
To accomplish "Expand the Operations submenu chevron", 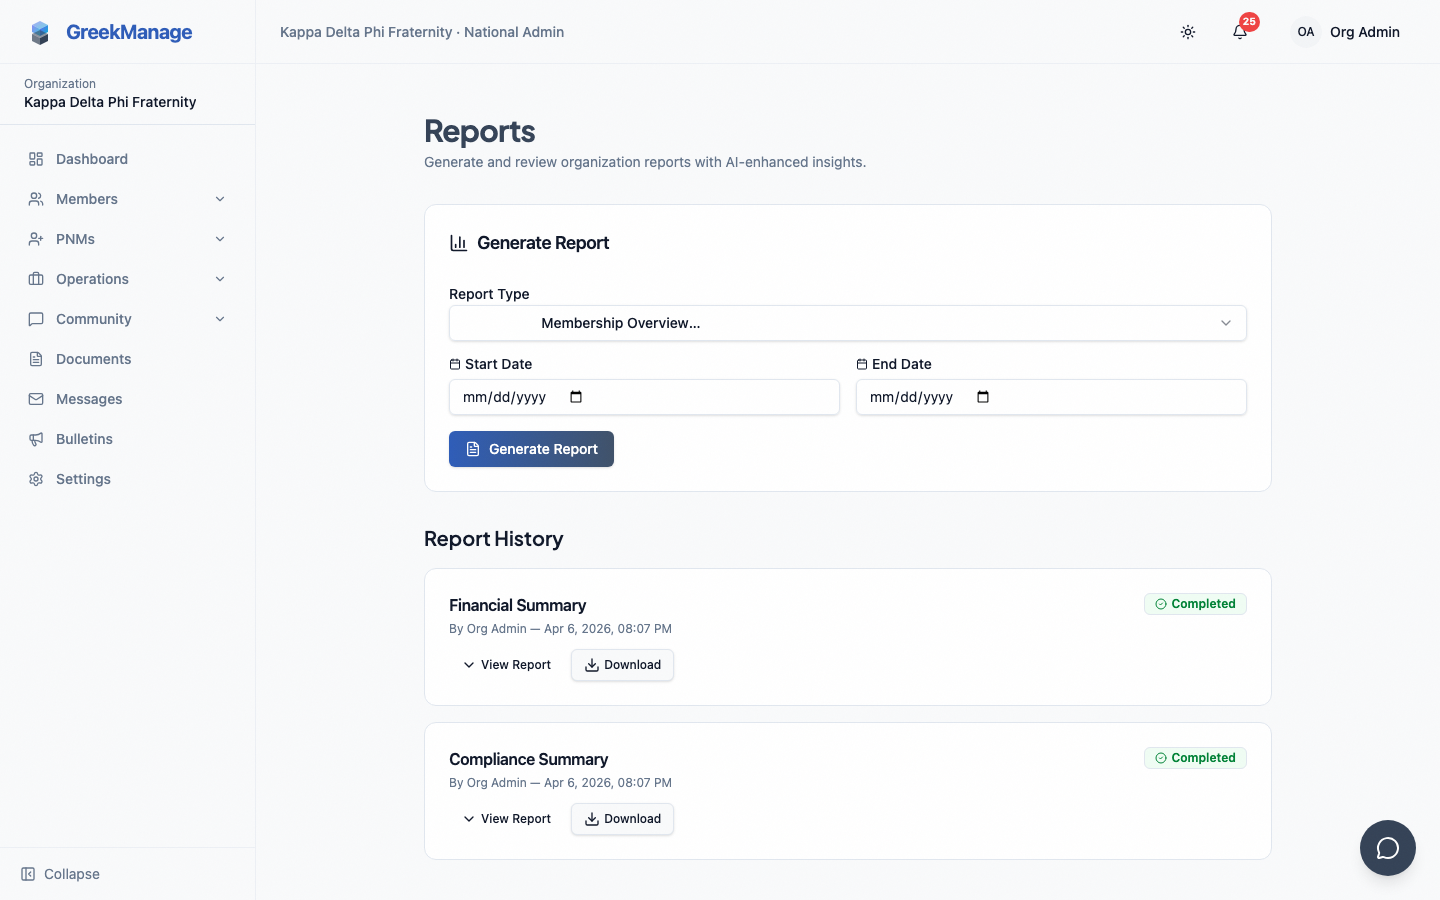I will coord(220,279).
